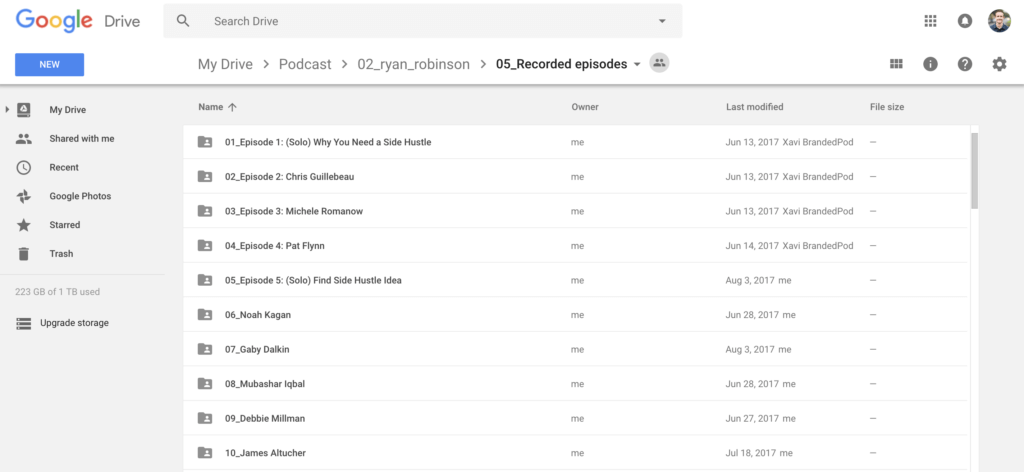This screenshot has height=472, width=1024.
Task: Click the 223 GB of 1 TB used text
Action: point(57,292)
